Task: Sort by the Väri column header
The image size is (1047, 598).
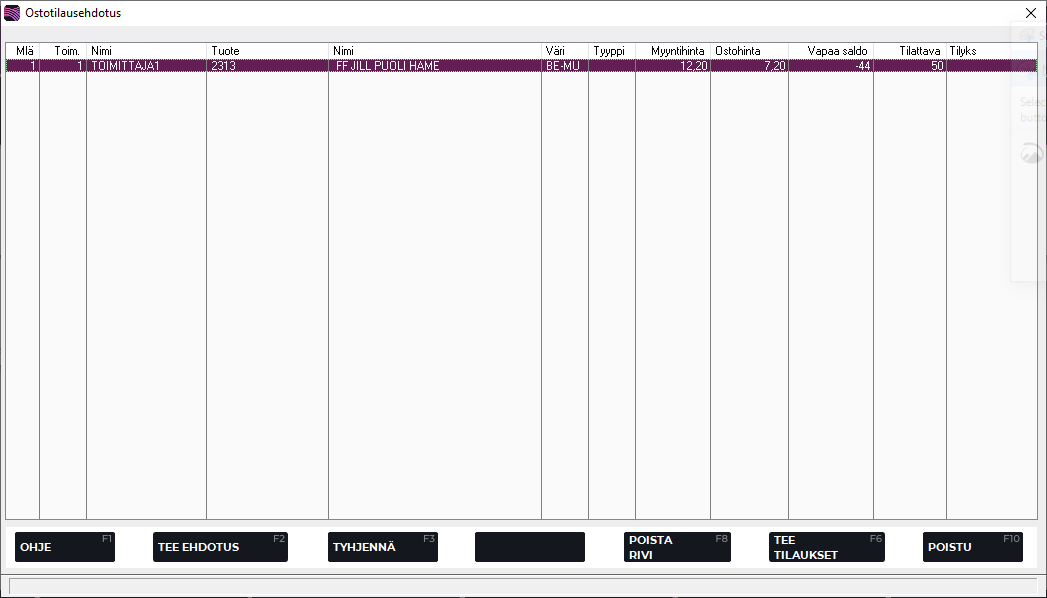Action: (564, 51)
